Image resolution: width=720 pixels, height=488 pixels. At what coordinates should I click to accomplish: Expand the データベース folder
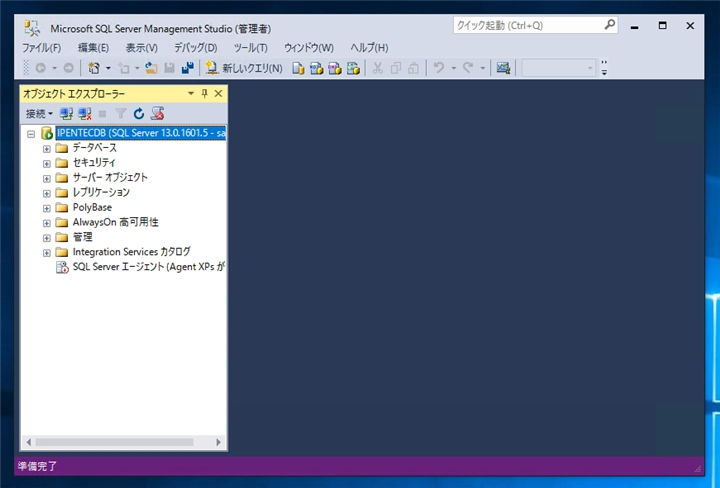pyautogui.click(x=46, y=149)
